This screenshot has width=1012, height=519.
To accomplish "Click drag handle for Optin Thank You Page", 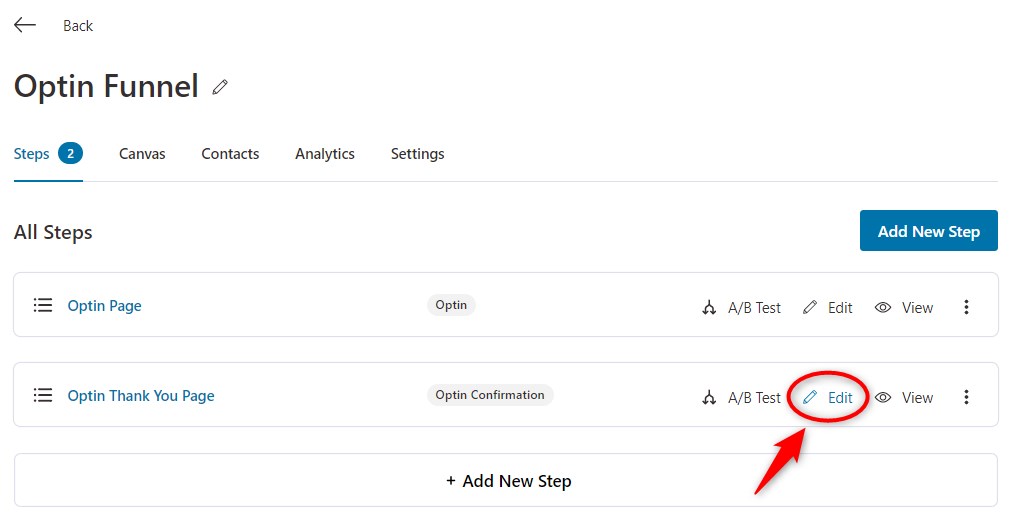I will click(x=43, y=394).
